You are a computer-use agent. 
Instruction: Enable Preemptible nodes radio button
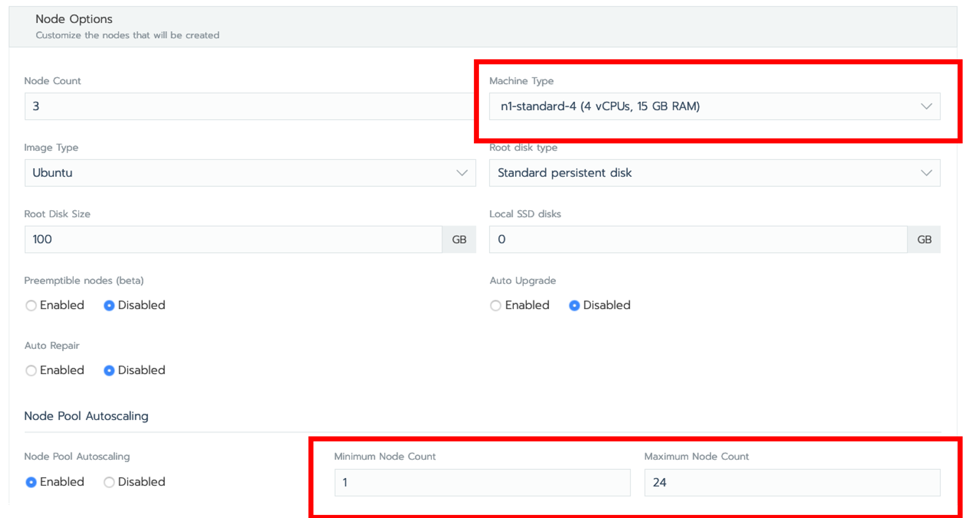point(31,306)
